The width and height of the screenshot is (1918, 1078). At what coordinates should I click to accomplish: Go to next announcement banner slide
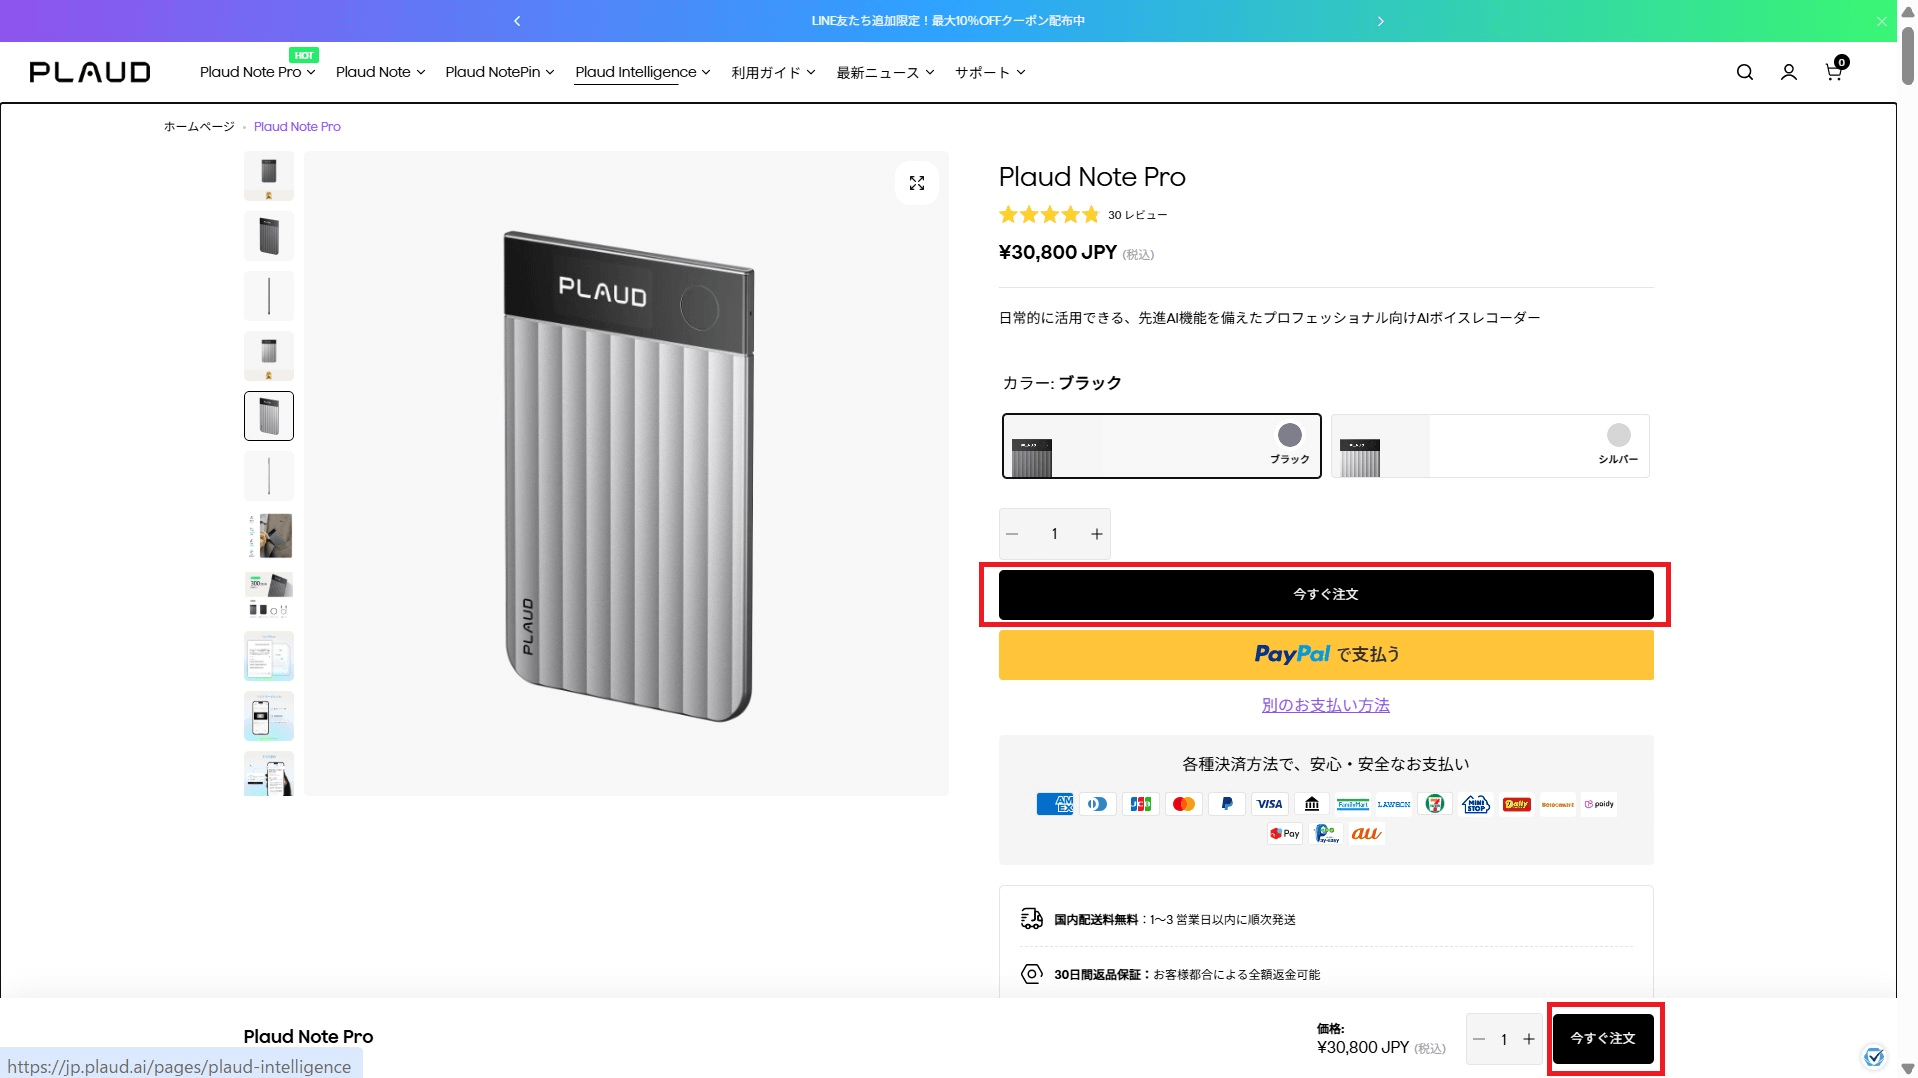coord(1380,21)
